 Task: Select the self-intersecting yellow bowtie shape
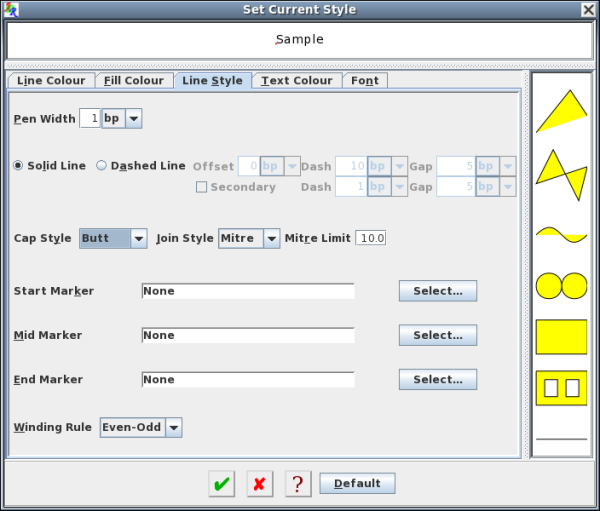click(561, 175)
